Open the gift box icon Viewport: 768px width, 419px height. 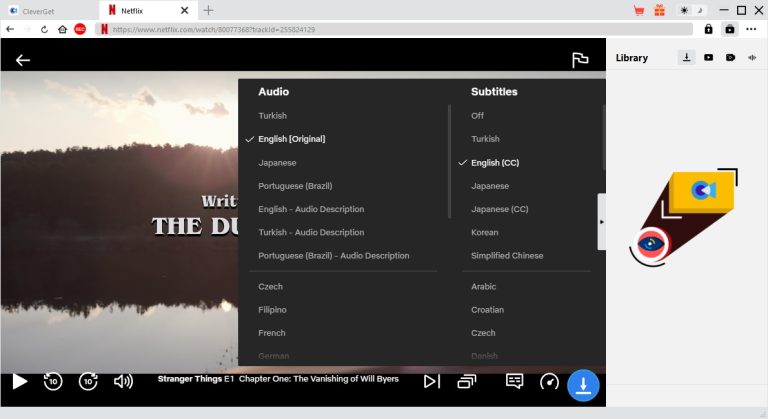[660, 10]
